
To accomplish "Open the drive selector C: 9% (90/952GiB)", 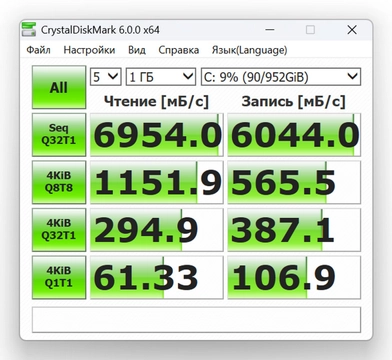I will 281,77.
